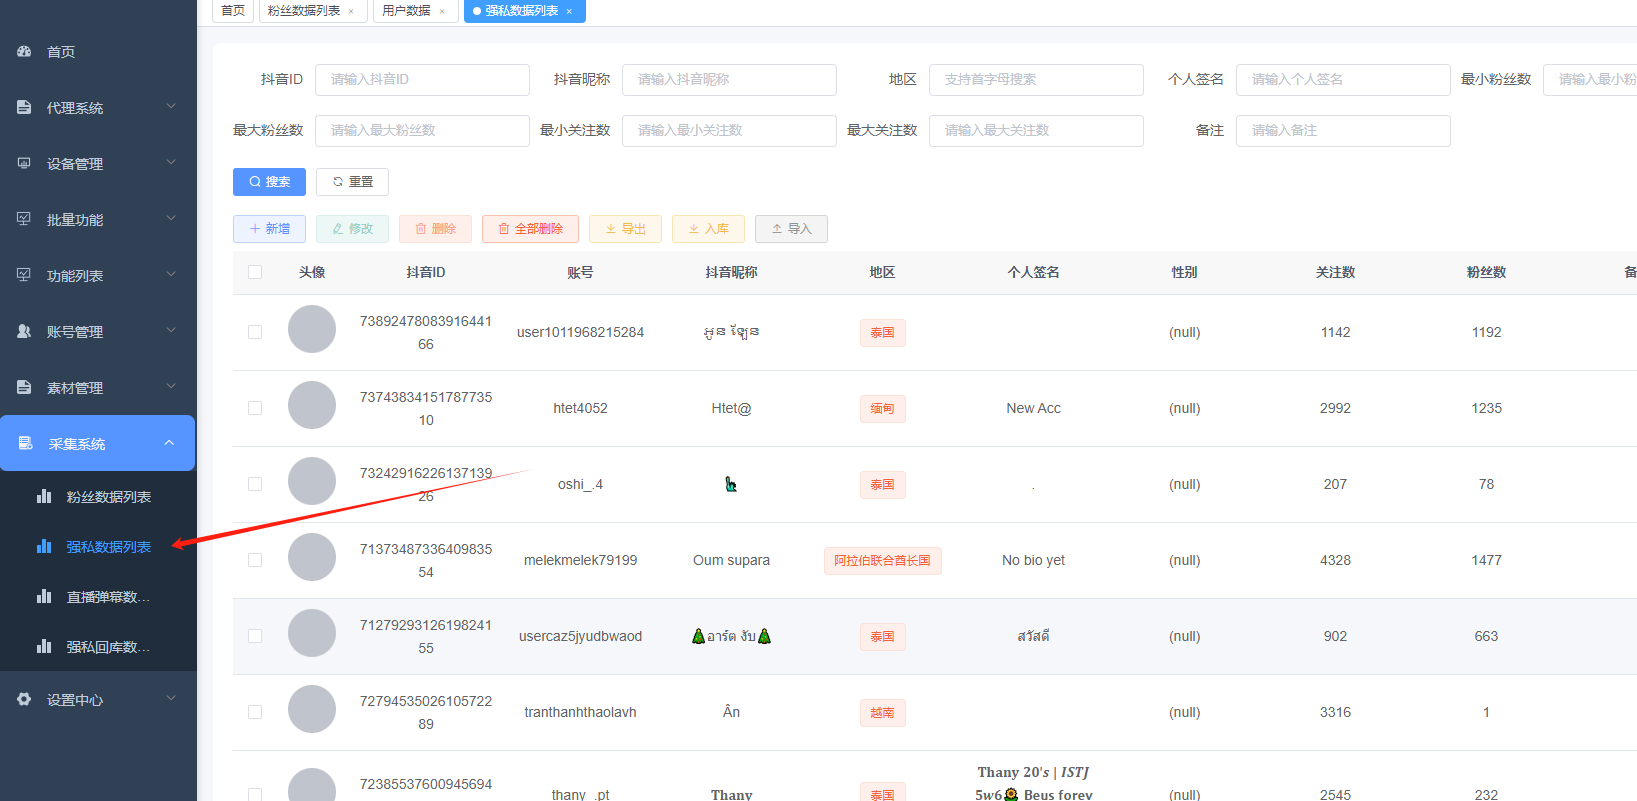Click the 删除 delete button
The width and height of the screenshot is (1637, 801).
435,229
